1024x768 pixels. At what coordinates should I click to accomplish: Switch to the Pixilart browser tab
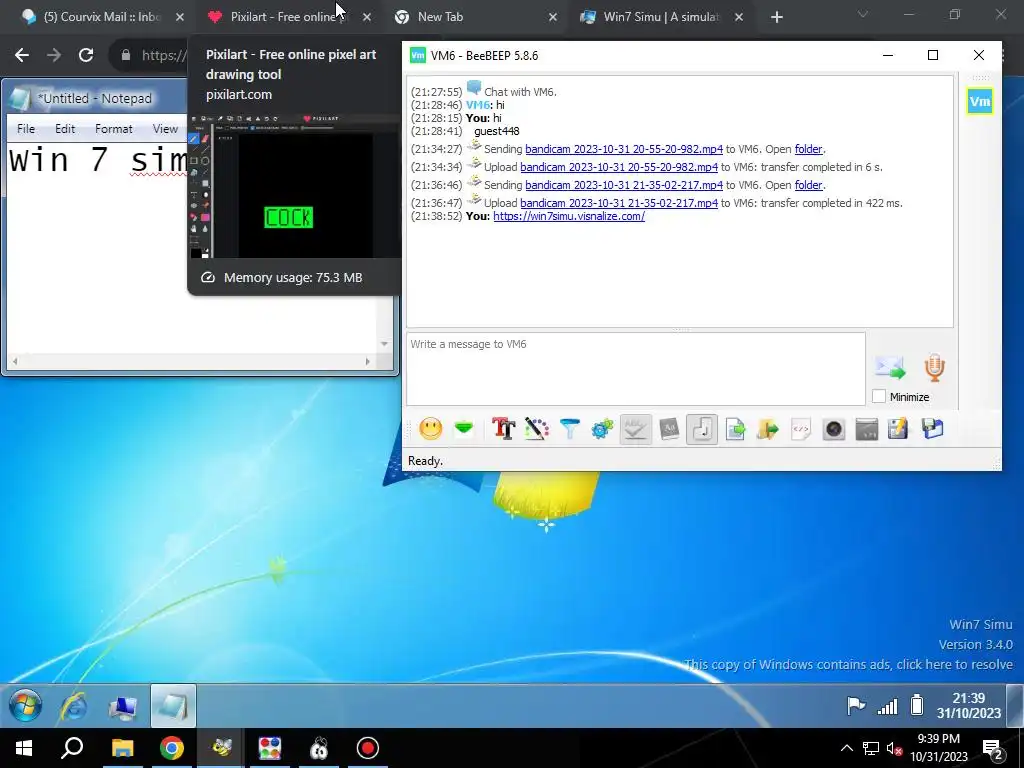281,17
